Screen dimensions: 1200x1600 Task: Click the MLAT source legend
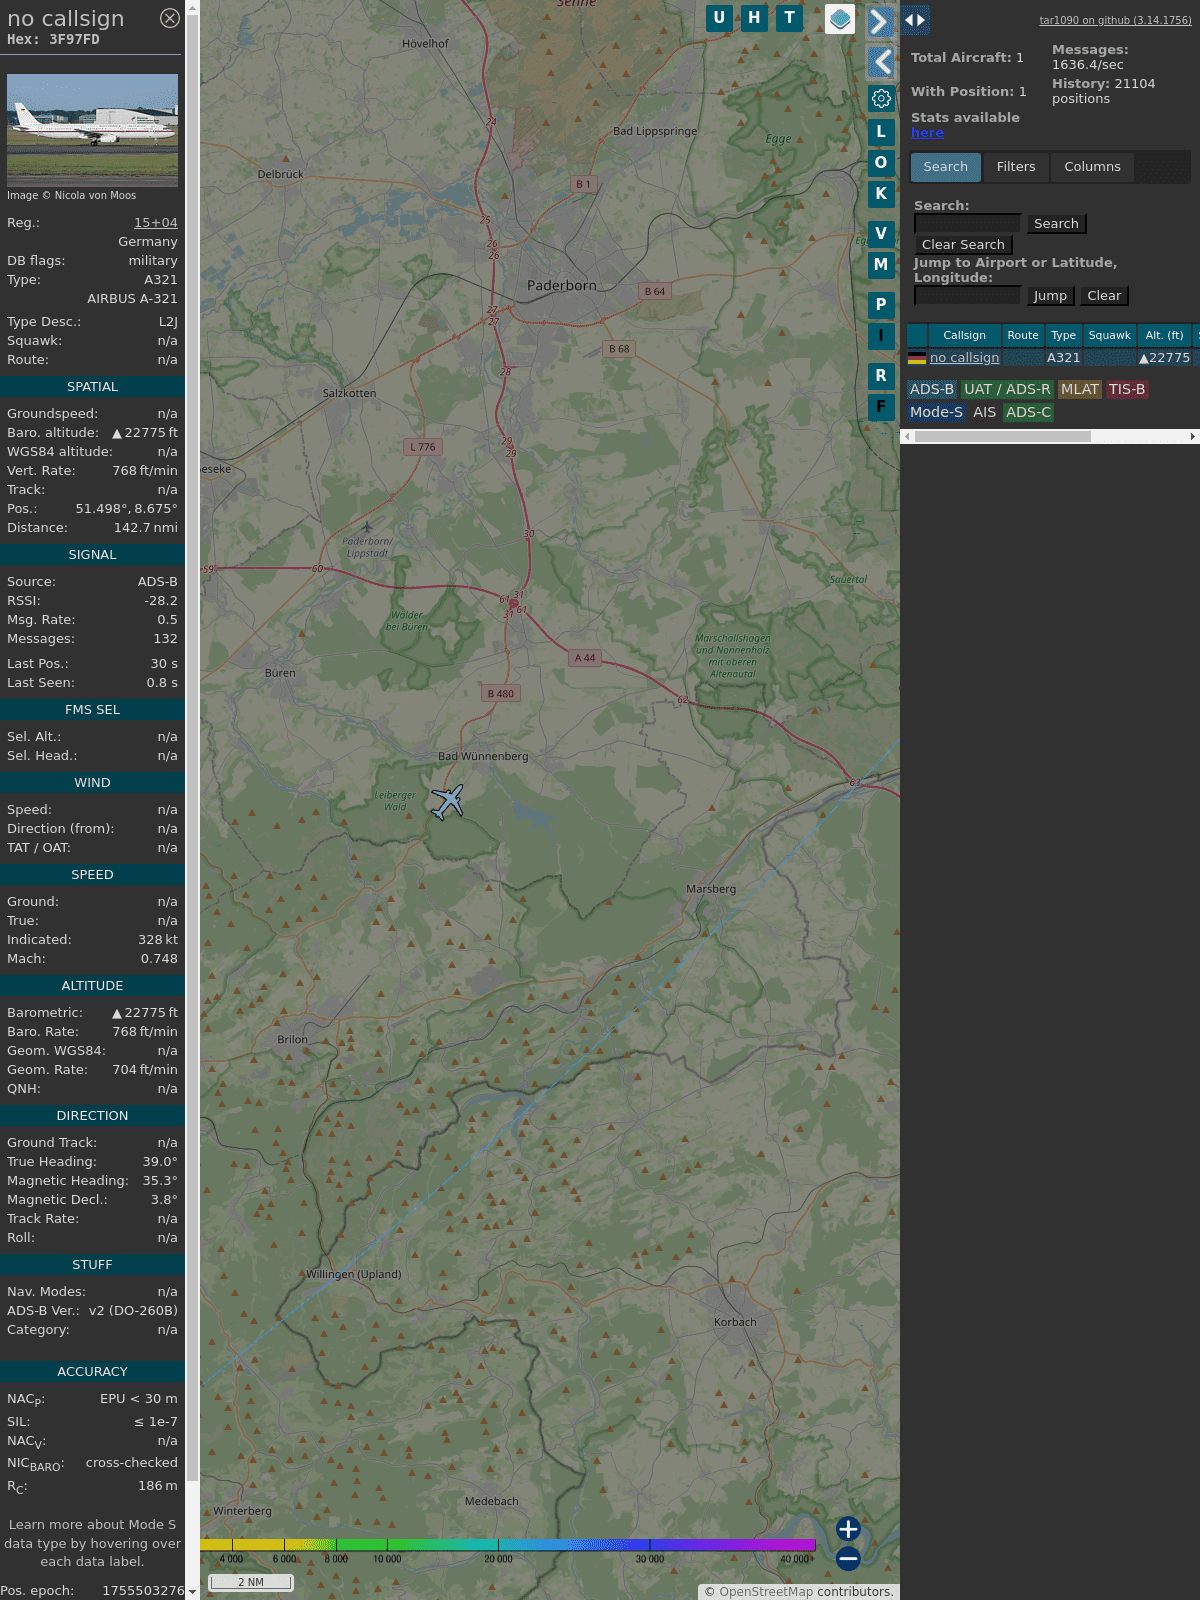coord(1079,390)
